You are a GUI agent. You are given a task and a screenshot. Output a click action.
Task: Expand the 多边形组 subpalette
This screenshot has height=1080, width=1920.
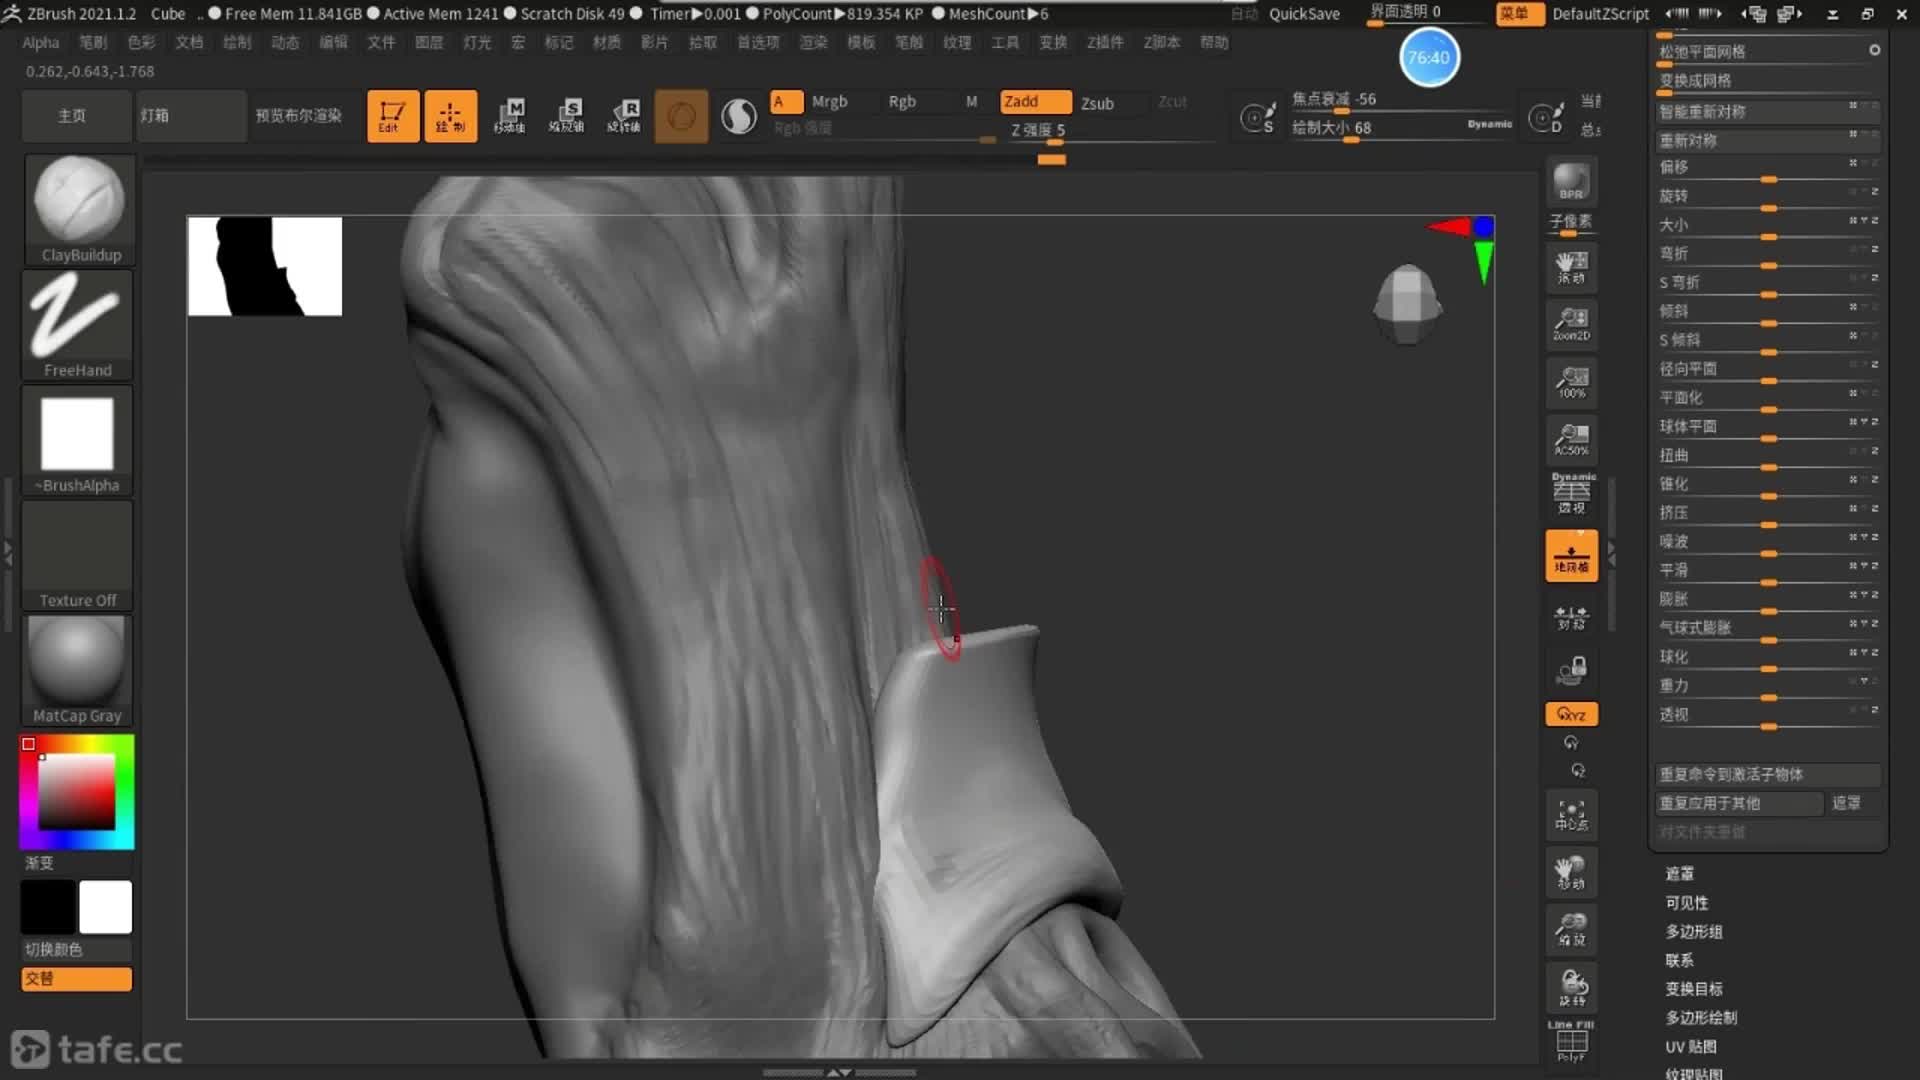click(1693, 931)
